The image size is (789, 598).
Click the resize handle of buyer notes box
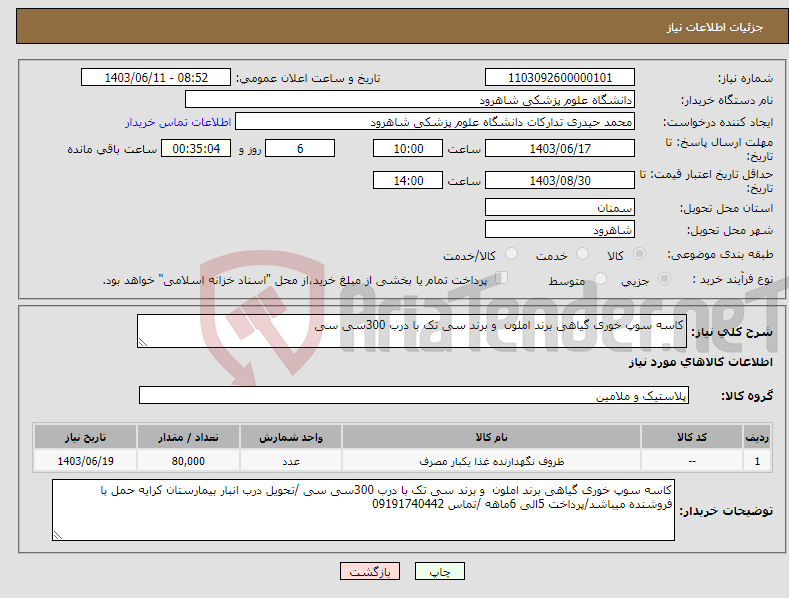coord(58,535)
